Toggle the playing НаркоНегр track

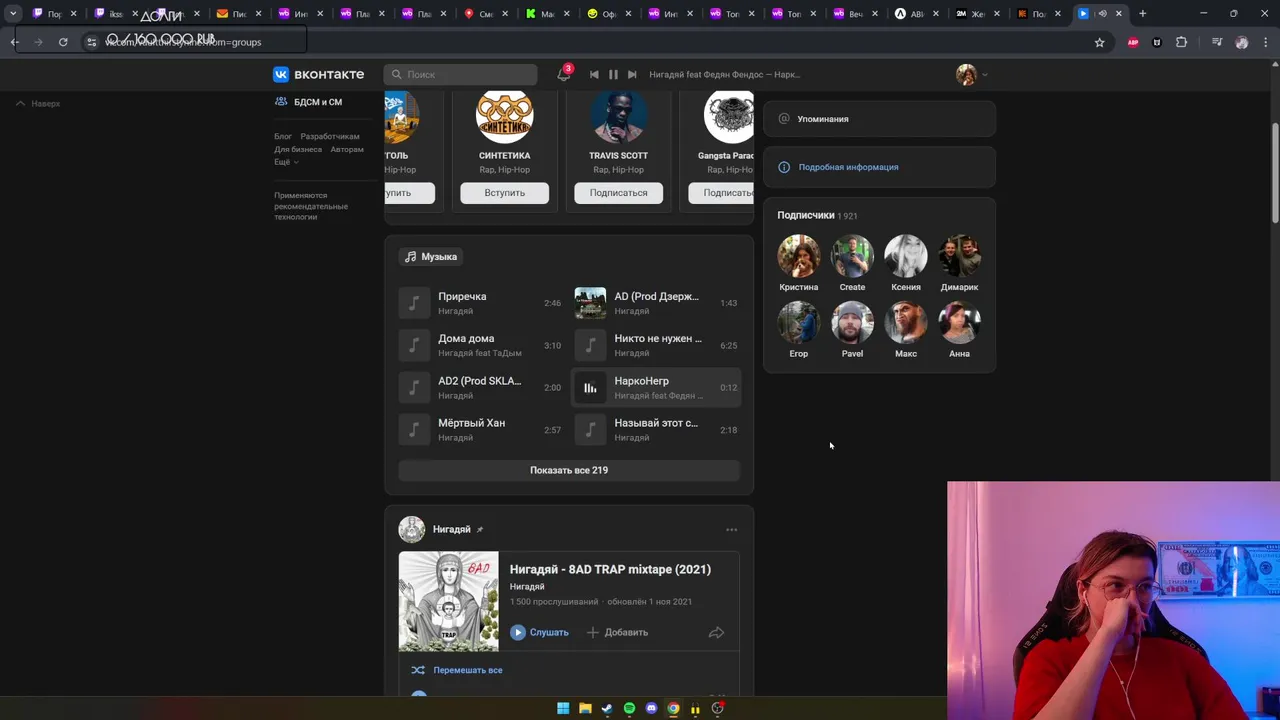(657, 388)
